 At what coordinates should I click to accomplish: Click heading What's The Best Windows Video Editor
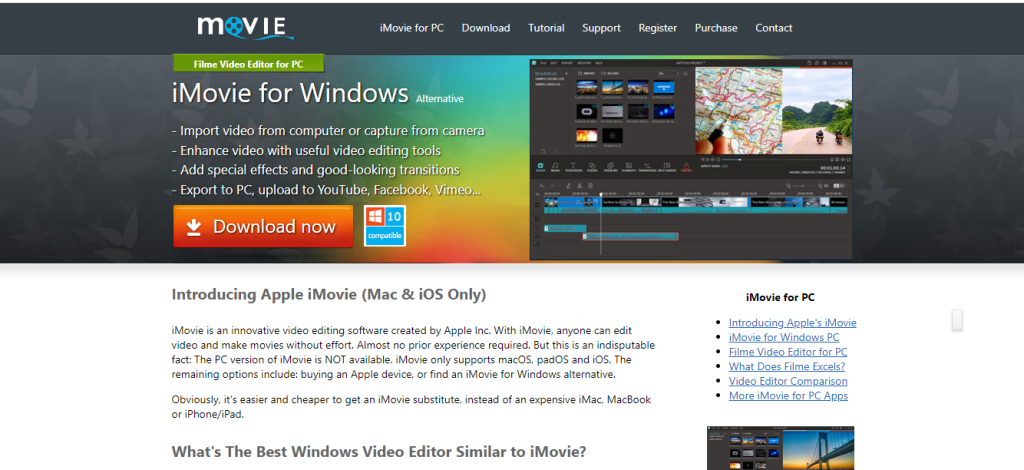(379, 451)
